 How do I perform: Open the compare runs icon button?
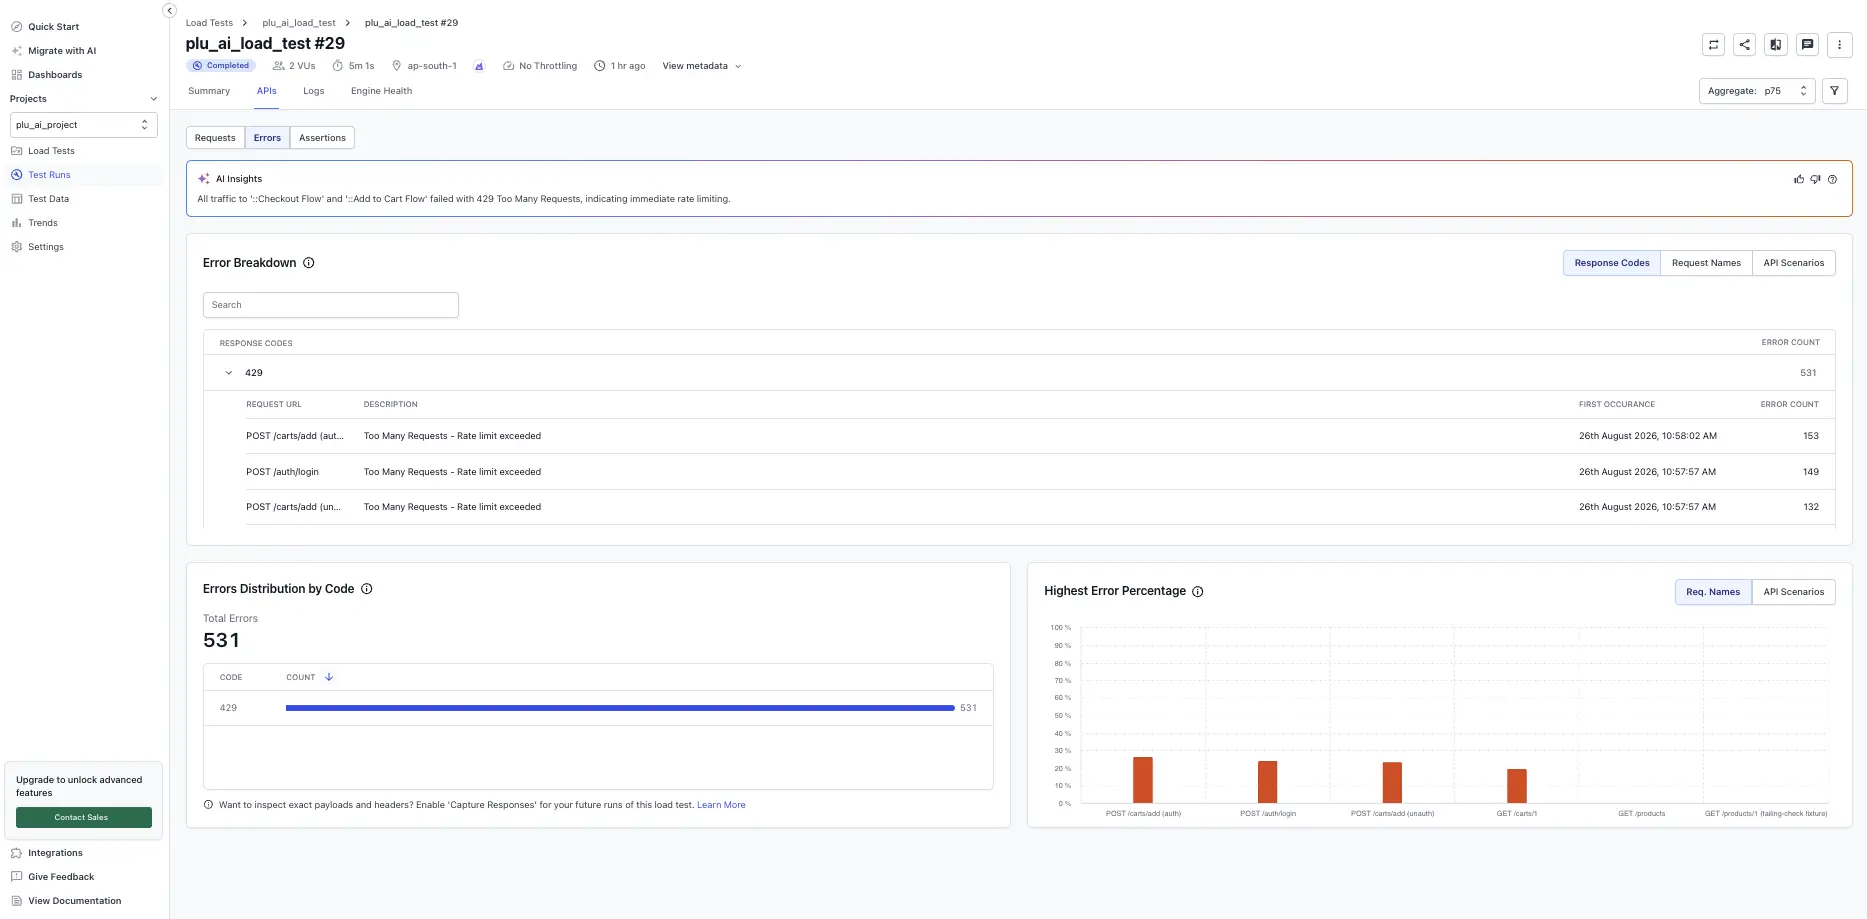click(x=1775, y=44)
